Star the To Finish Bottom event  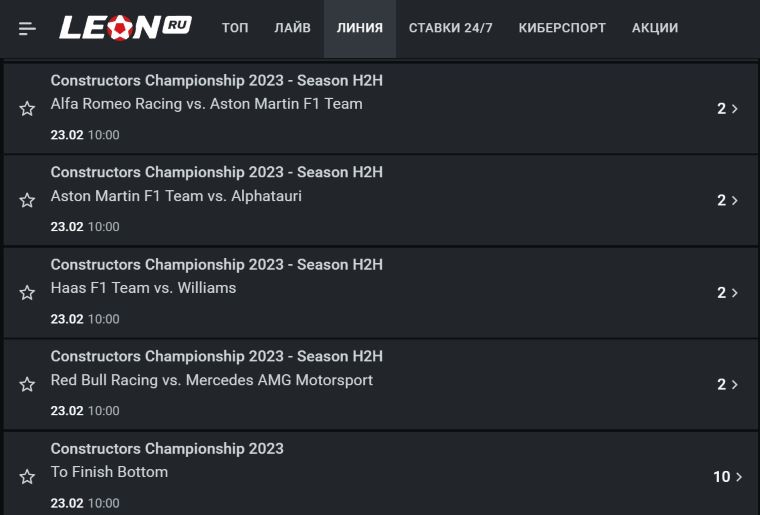pos(27,477)
